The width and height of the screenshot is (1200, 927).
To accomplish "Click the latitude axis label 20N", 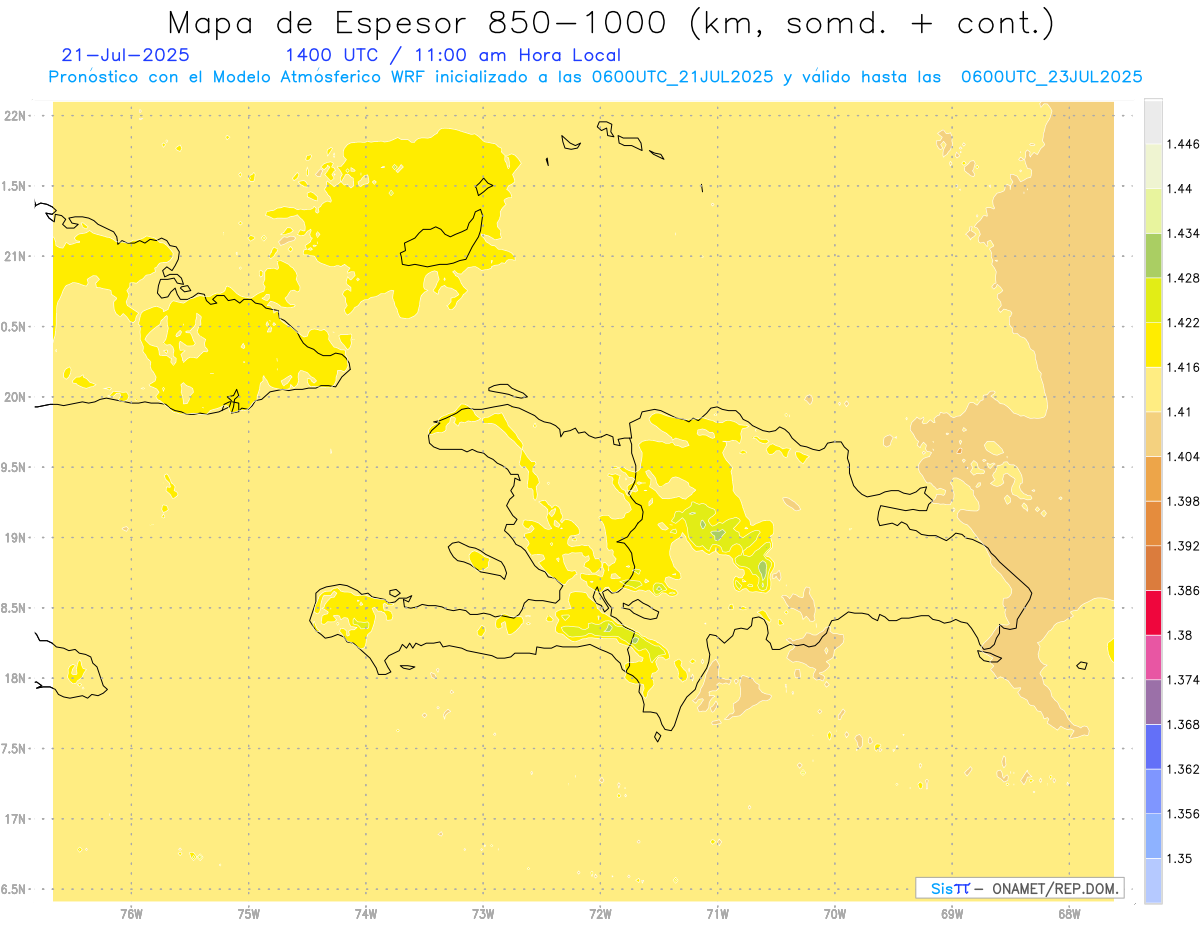I will [x=15, y=397].
